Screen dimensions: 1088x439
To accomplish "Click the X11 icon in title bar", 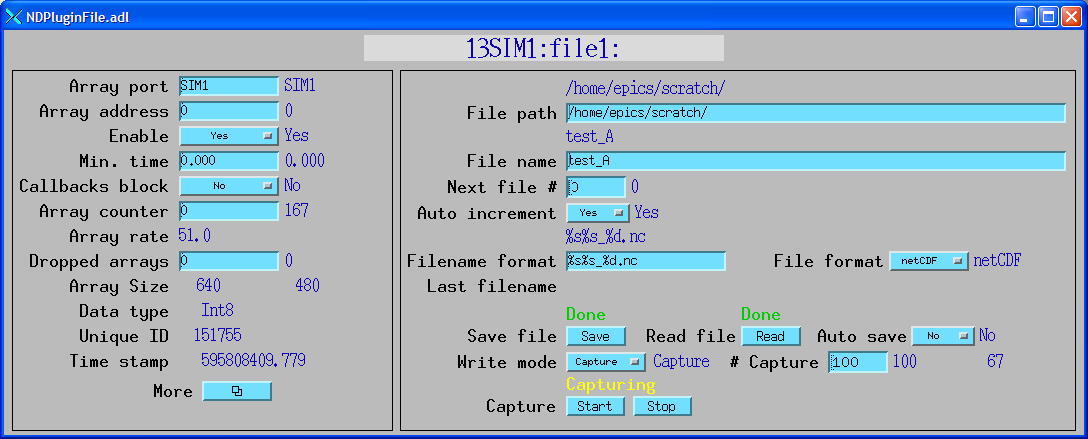I will tap(14, 16).
